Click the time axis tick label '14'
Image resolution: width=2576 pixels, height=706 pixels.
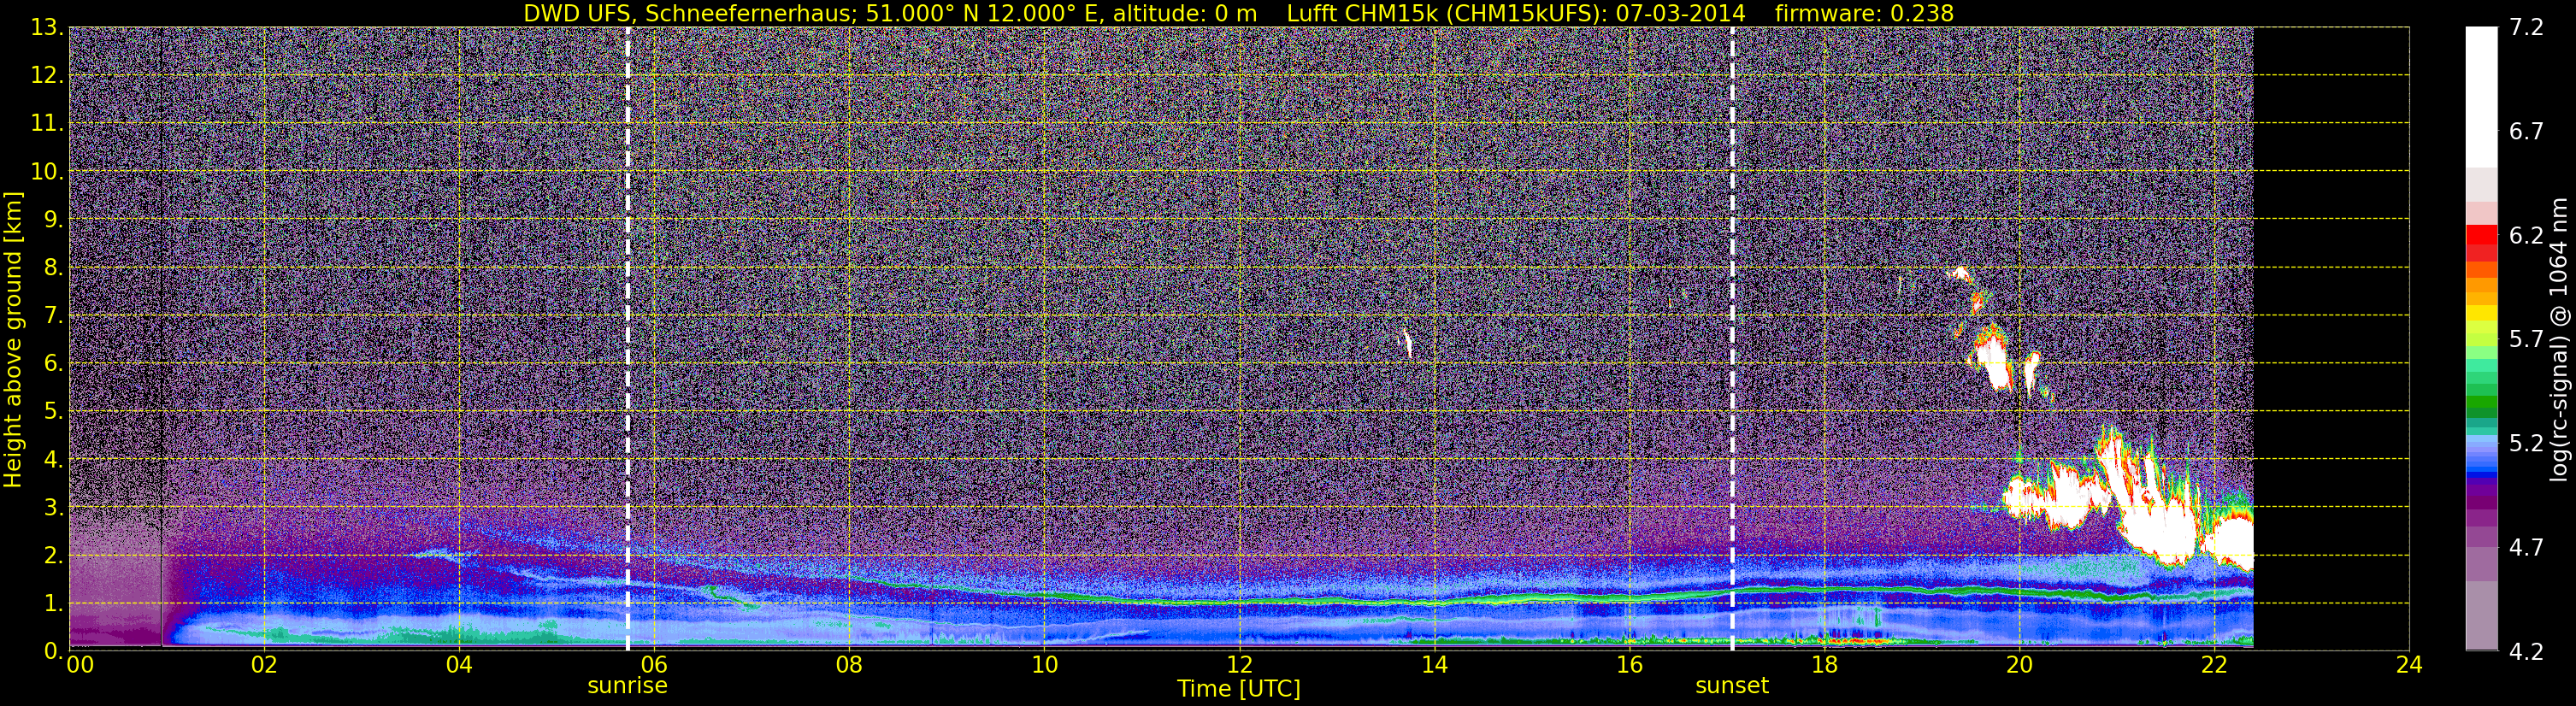tap(1434, 664)
